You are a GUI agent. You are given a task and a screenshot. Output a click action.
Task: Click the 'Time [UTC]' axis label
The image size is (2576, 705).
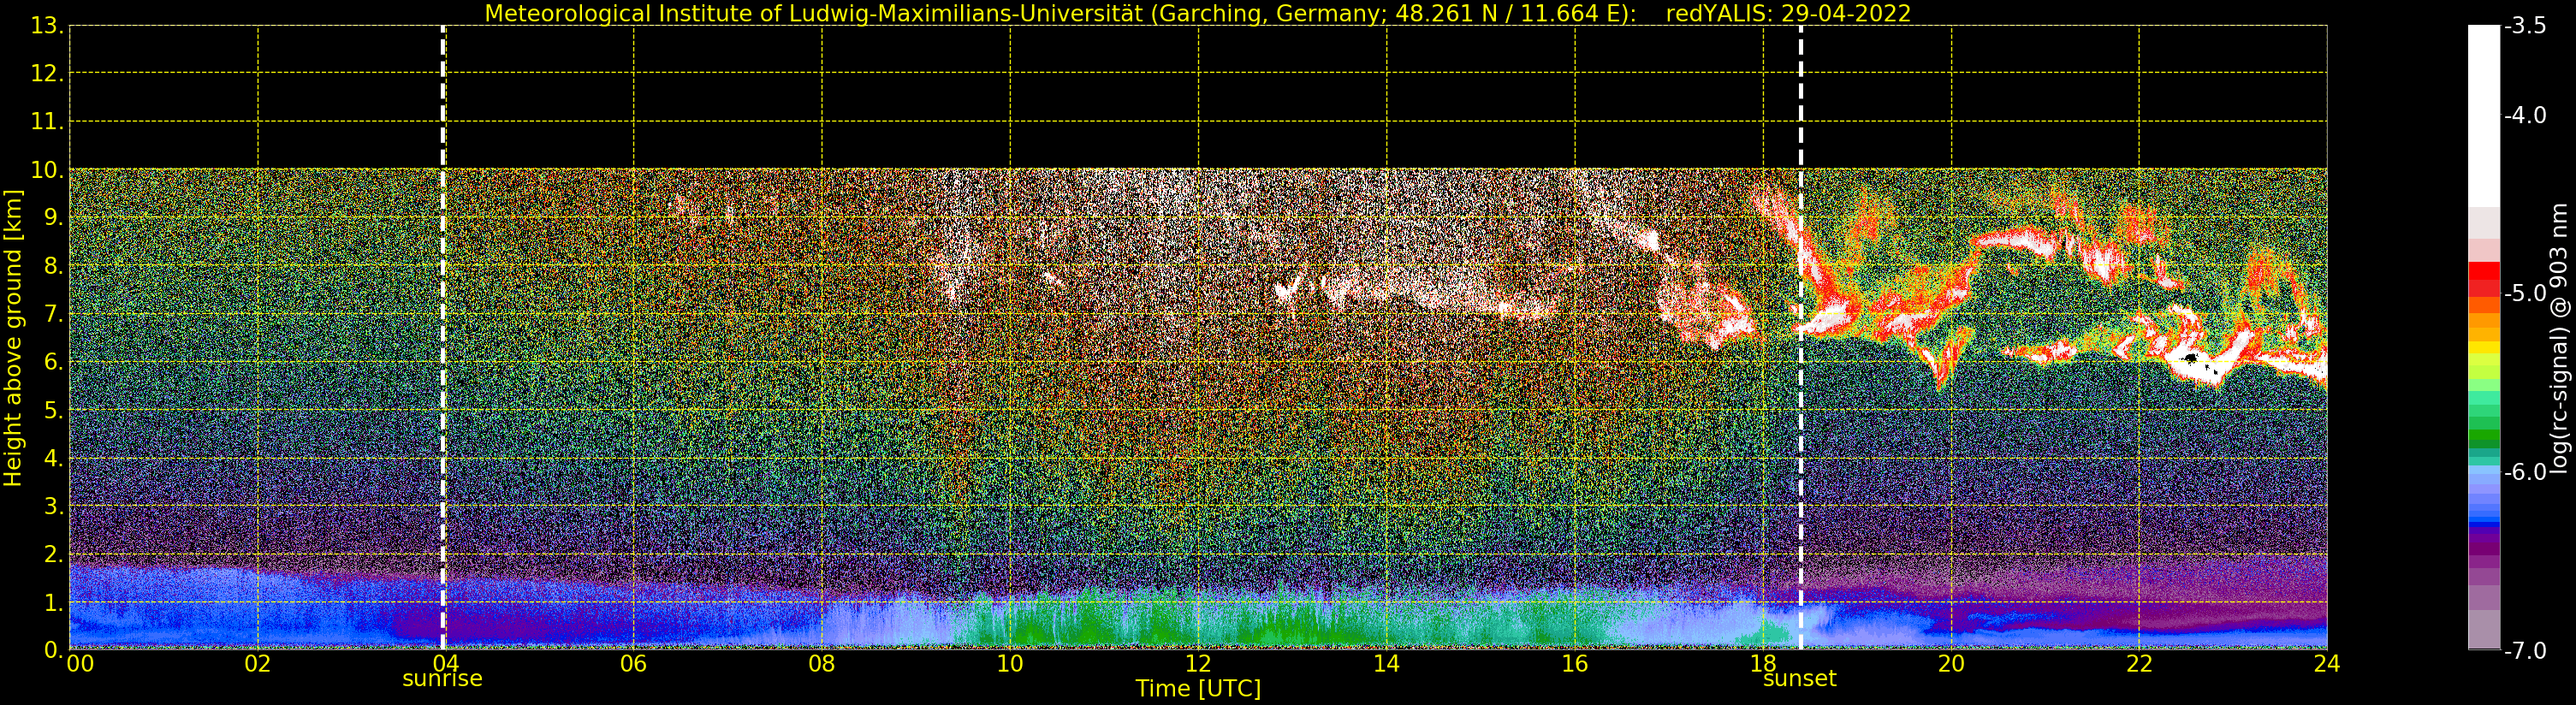(1198, 688)
